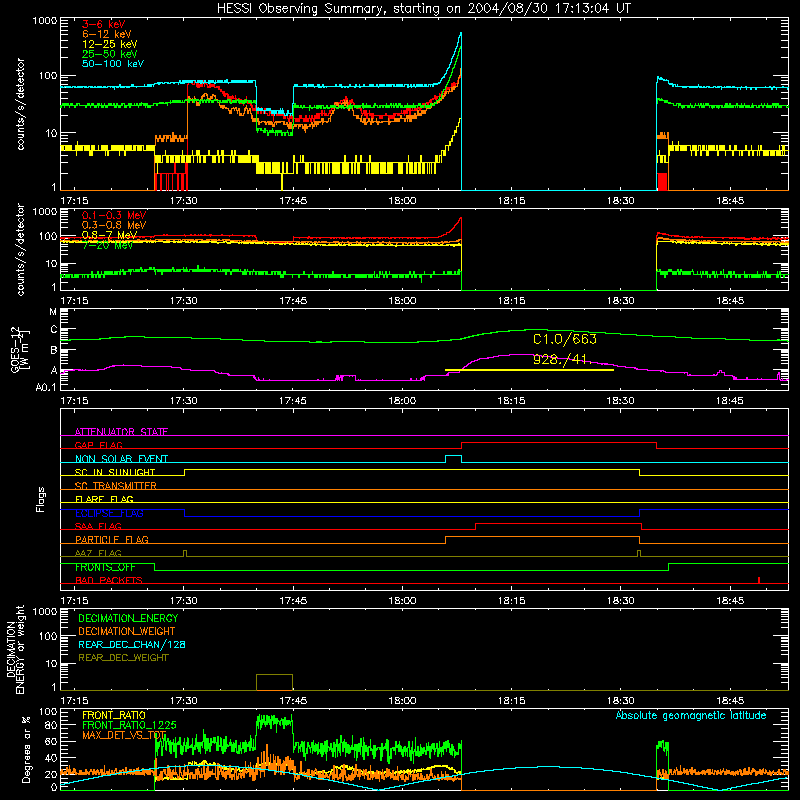Select the ECLIPSE_FLAG label

(x=109, y=513)
